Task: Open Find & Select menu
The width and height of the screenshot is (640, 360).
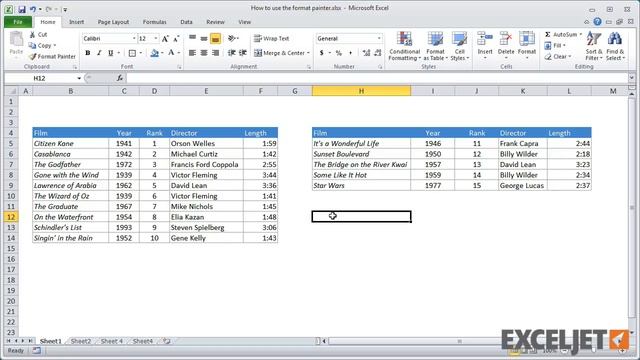Action: (615, 46)
